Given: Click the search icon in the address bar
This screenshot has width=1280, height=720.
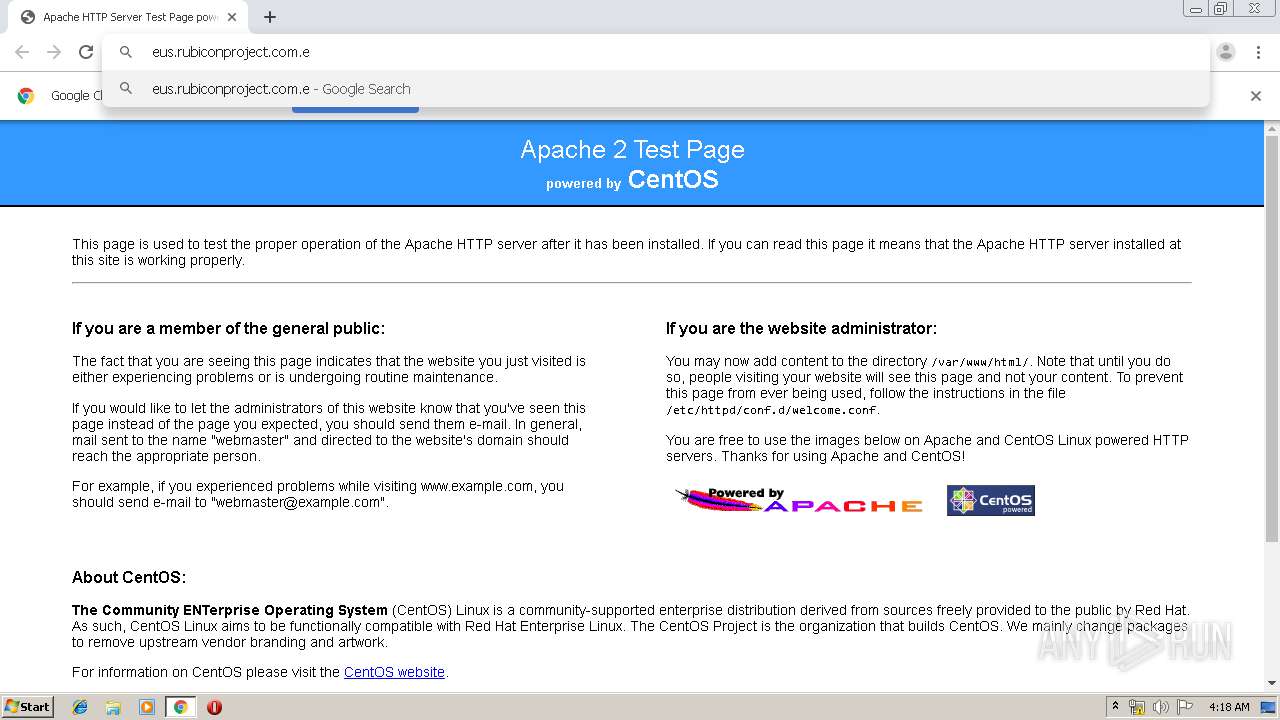Looking at the screenshot, I should coord(126,52).
